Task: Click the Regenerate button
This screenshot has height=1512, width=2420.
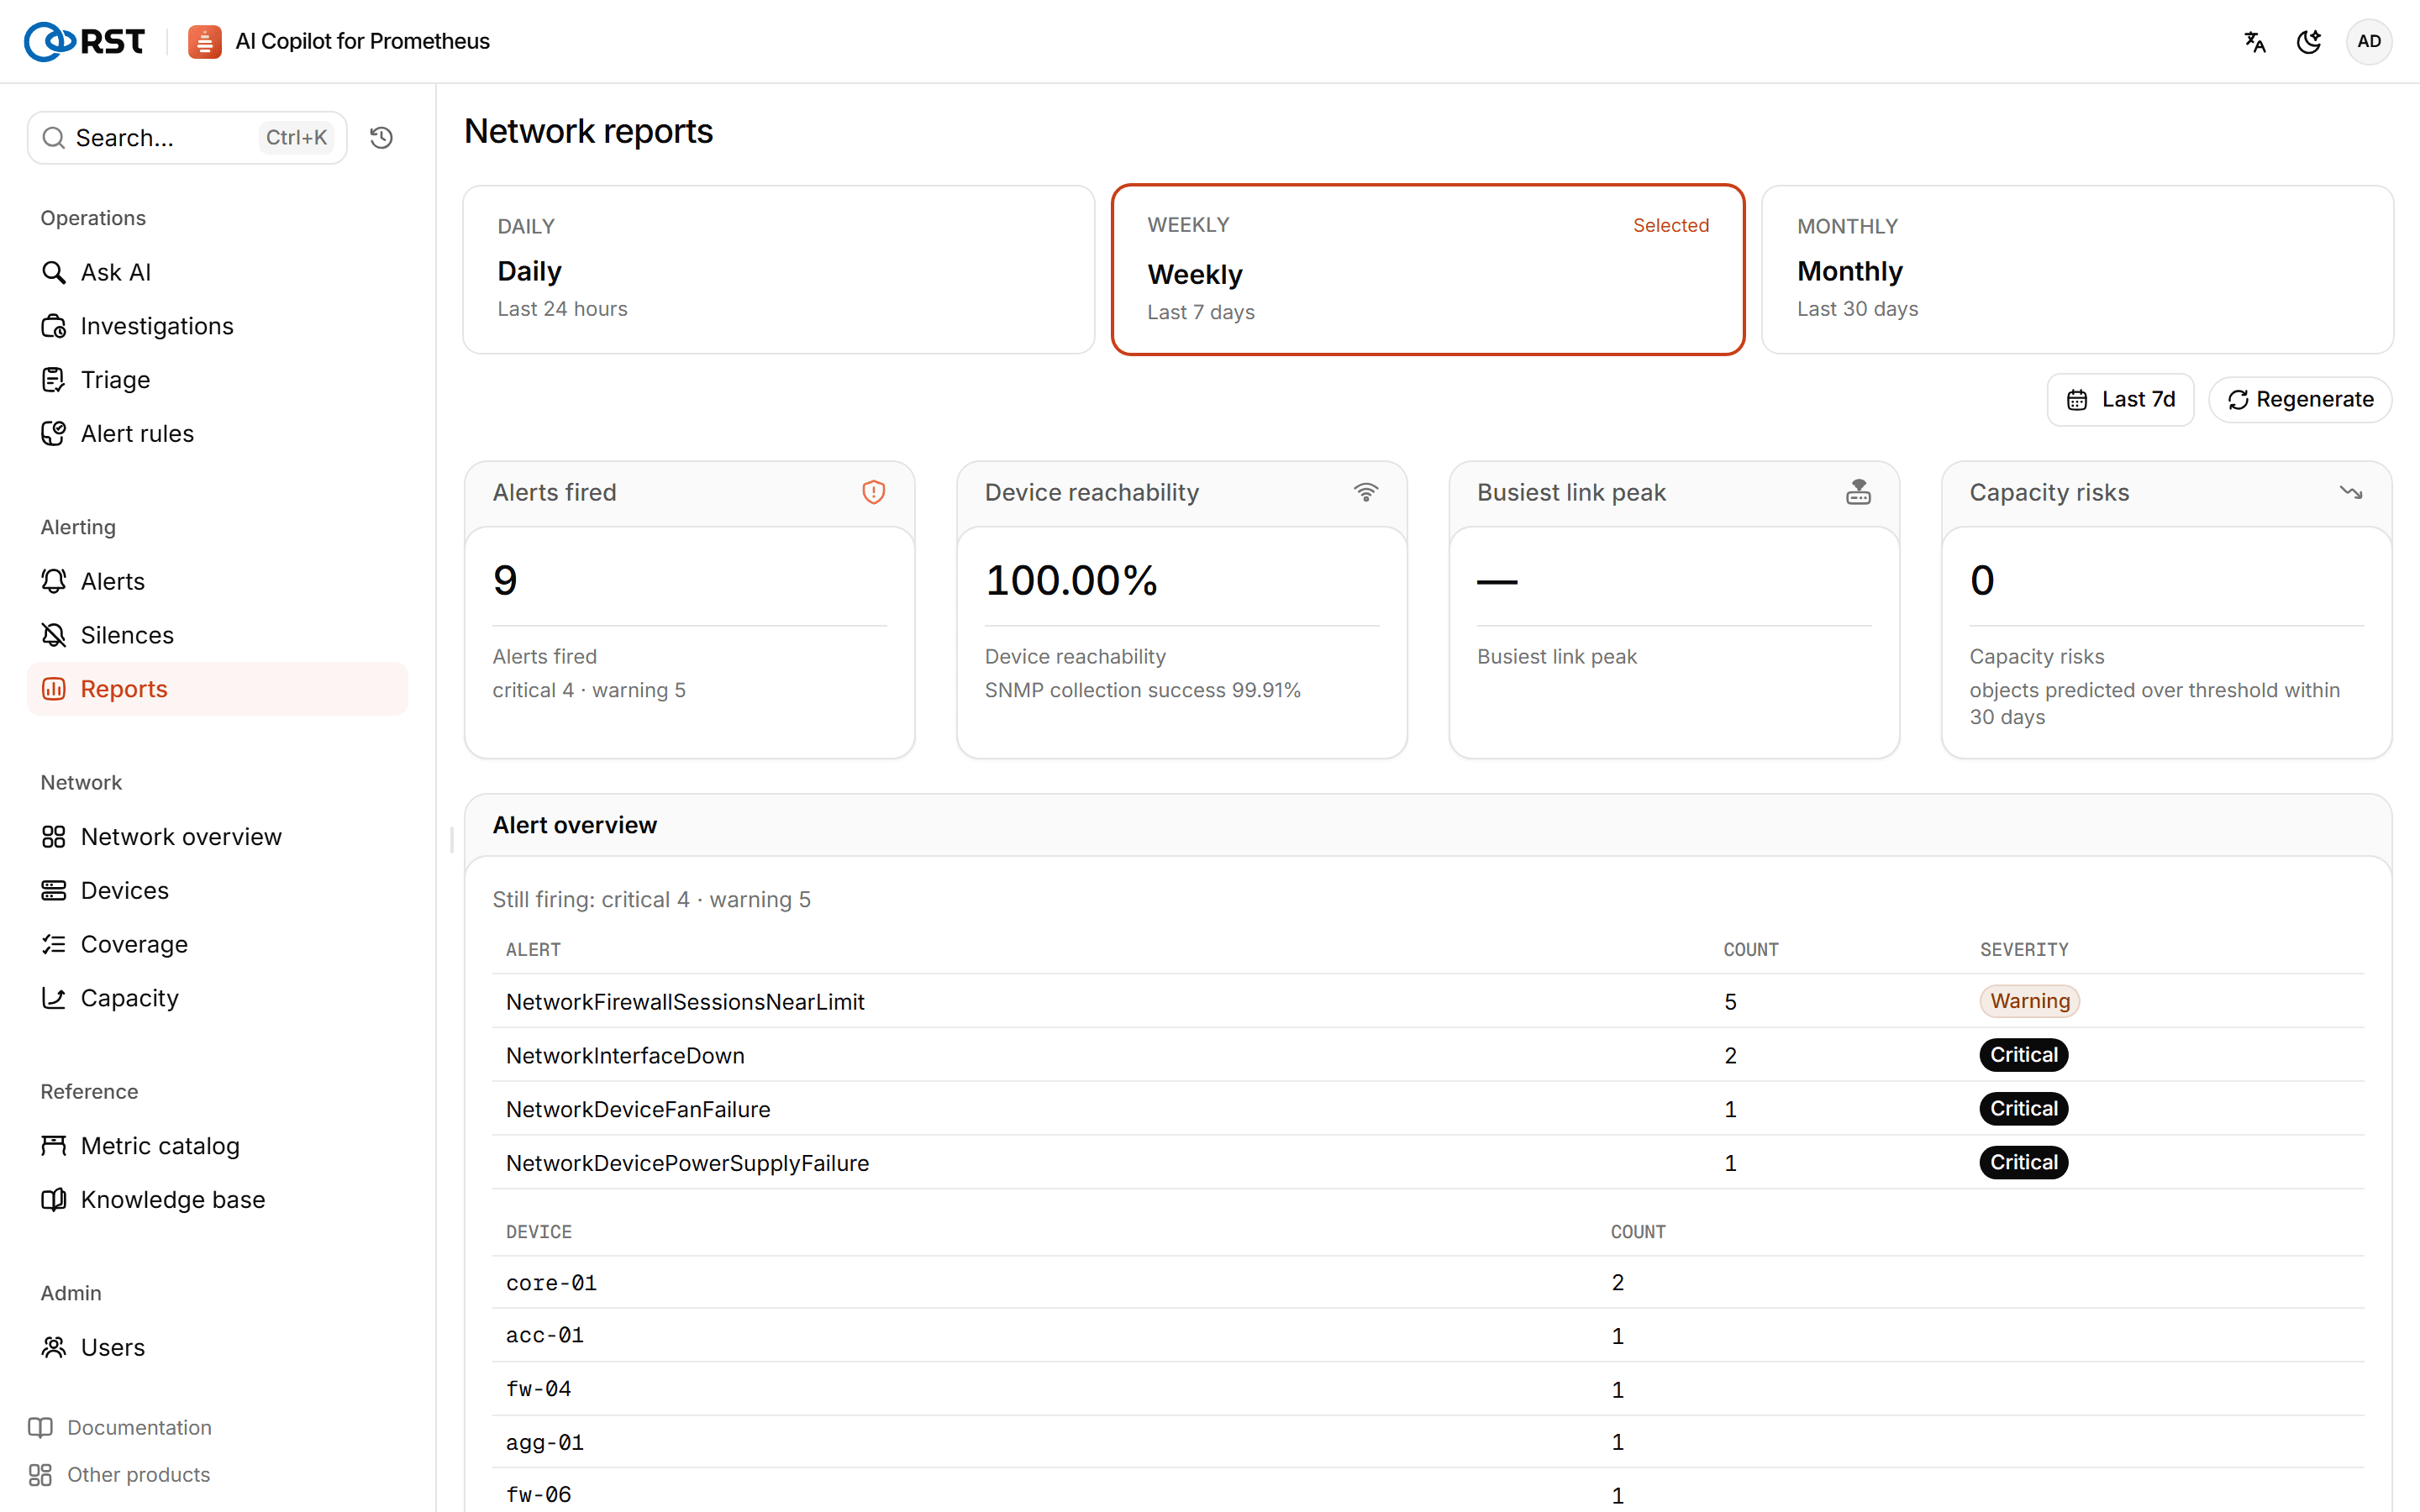Action: [2300, 400]
